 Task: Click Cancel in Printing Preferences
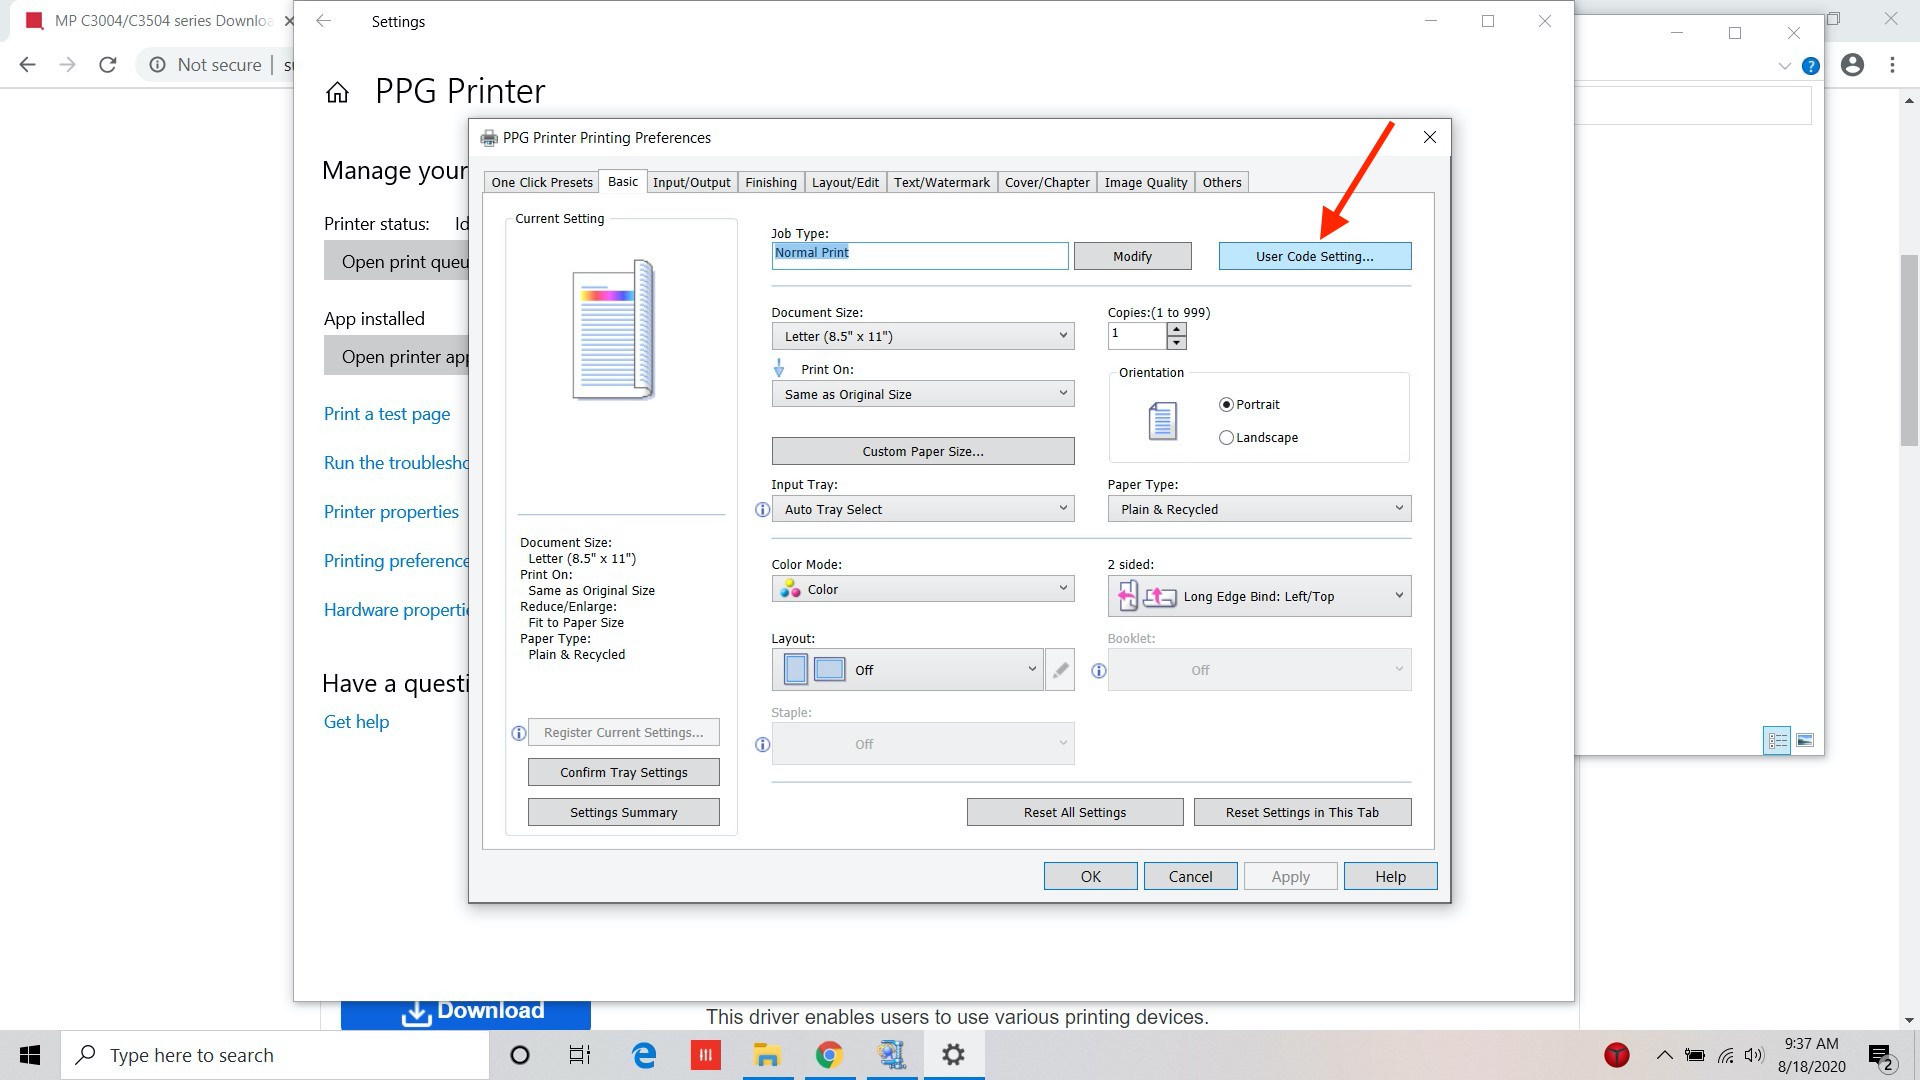[1190, 877]
